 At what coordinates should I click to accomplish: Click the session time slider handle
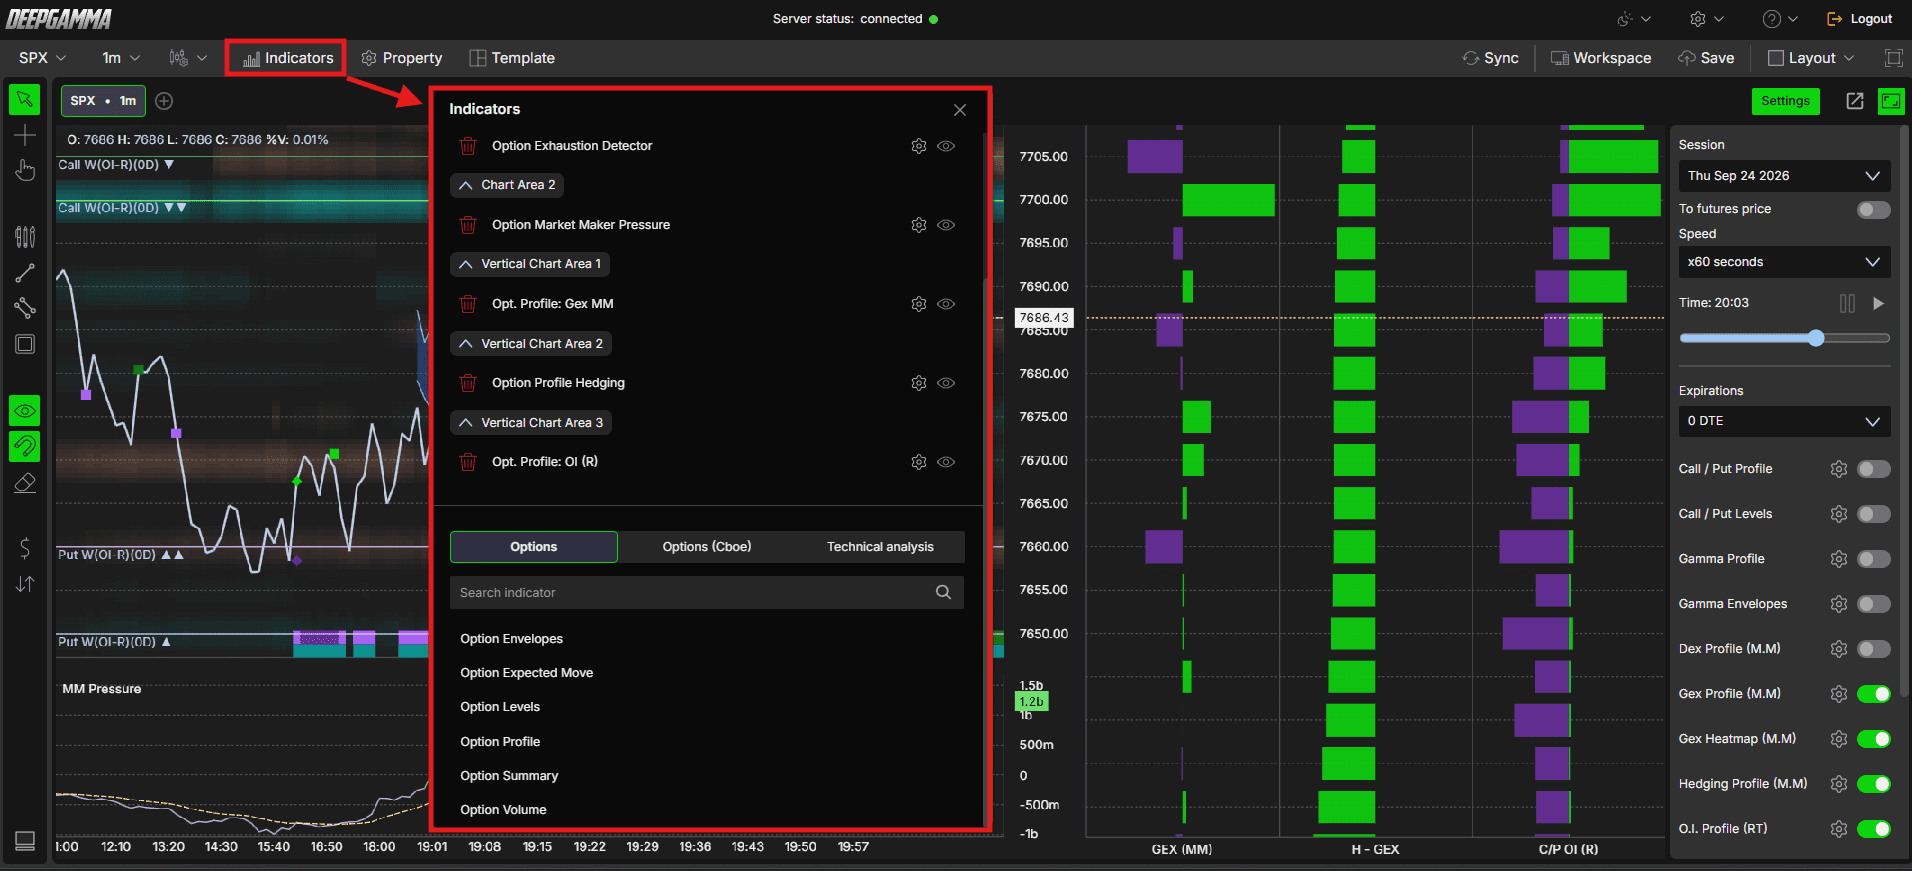(1816, 338)
